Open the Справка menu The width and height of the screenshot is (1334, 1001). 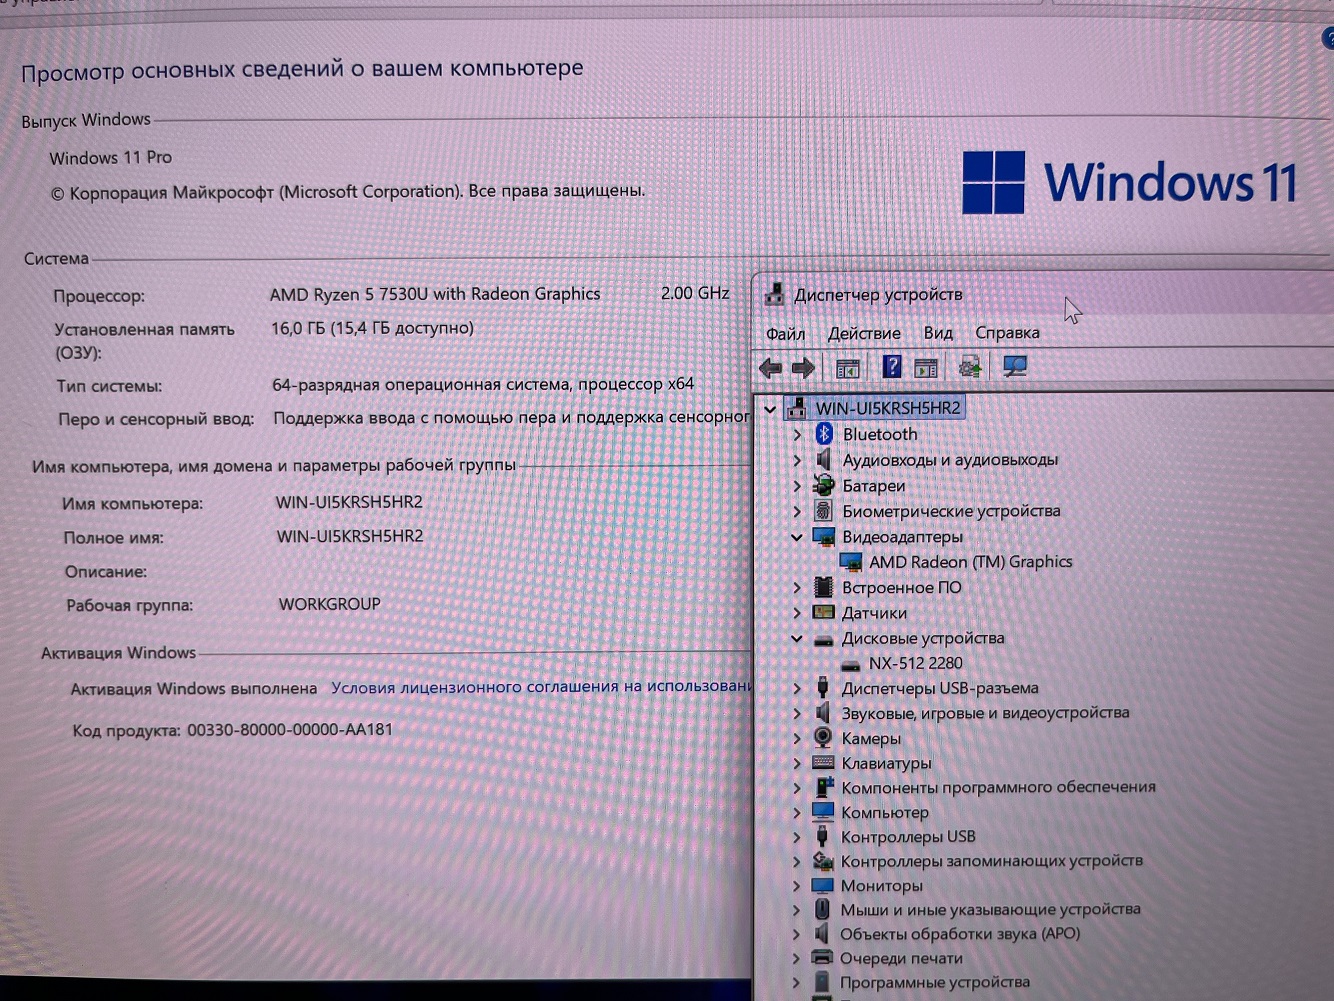pyautogui.click(x=1007, y=332)
